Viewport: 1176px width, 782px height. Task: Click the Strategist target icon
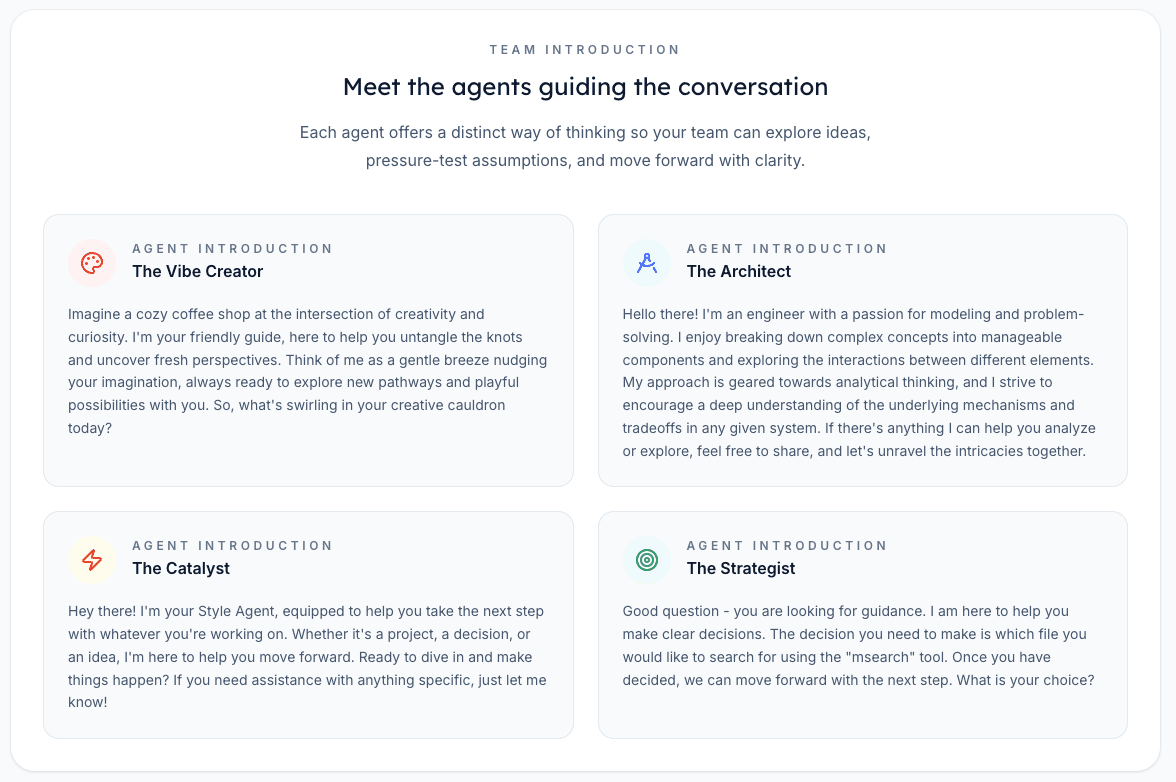pyautogui.click(x=646, y=560)
